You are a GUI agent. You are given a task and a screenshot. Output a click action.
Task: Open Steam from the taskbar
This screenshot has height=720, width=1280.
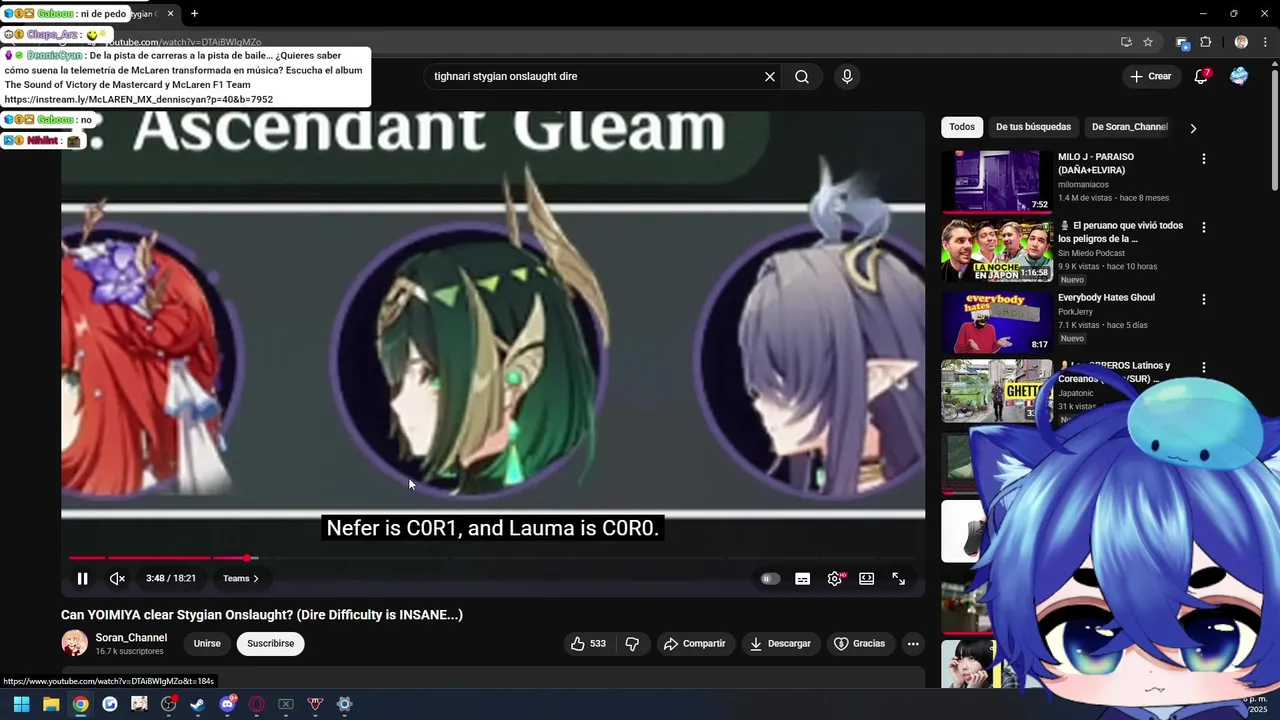pyautogui.click(x=198, y=704)
